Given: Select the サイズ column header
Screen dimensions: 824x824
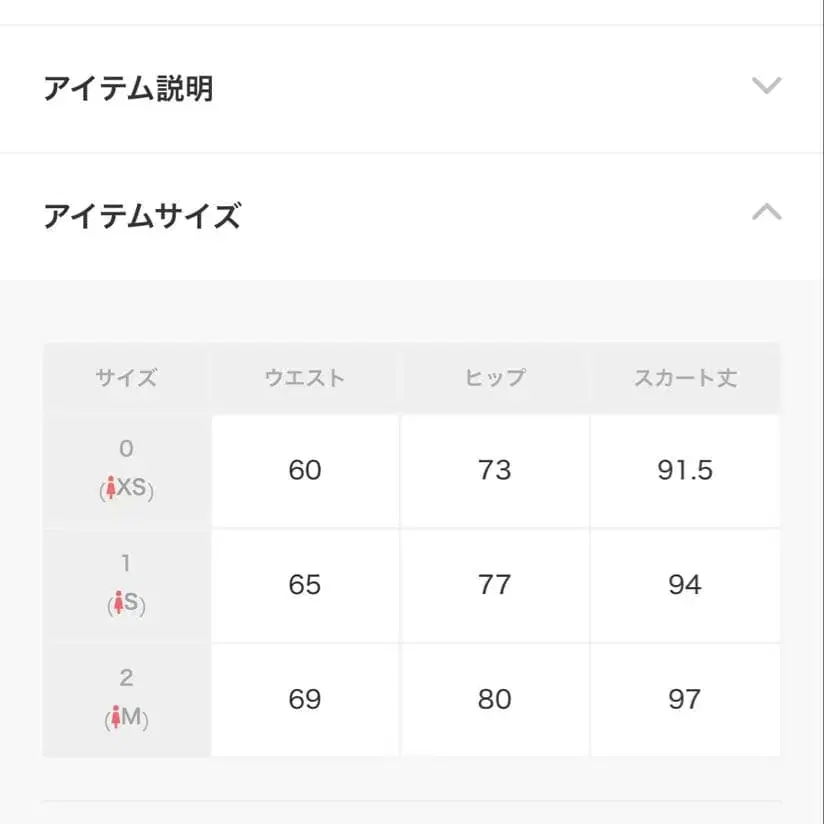Looking at the screenshot, I should 126,377.
